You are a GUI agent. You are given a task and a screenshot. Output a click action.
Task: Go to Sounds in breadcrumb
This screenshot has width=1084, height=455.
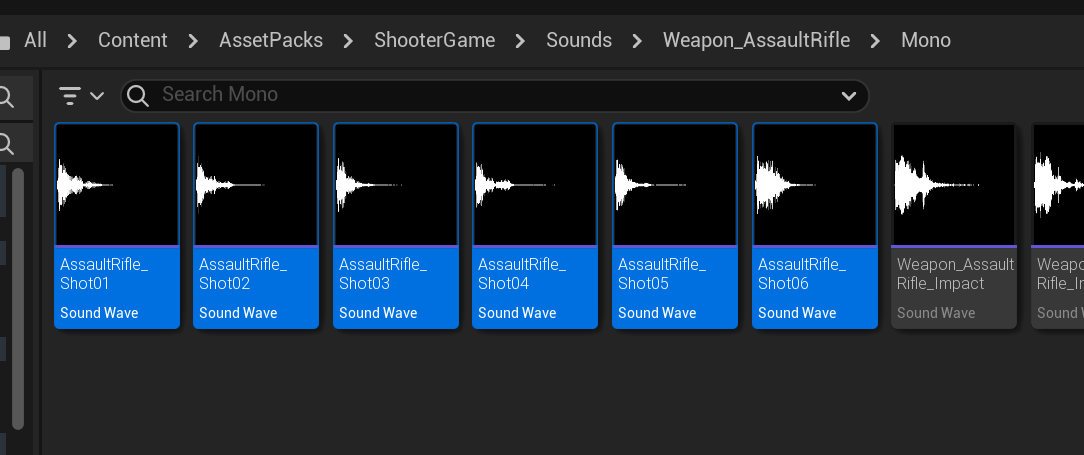click(579, 40)
